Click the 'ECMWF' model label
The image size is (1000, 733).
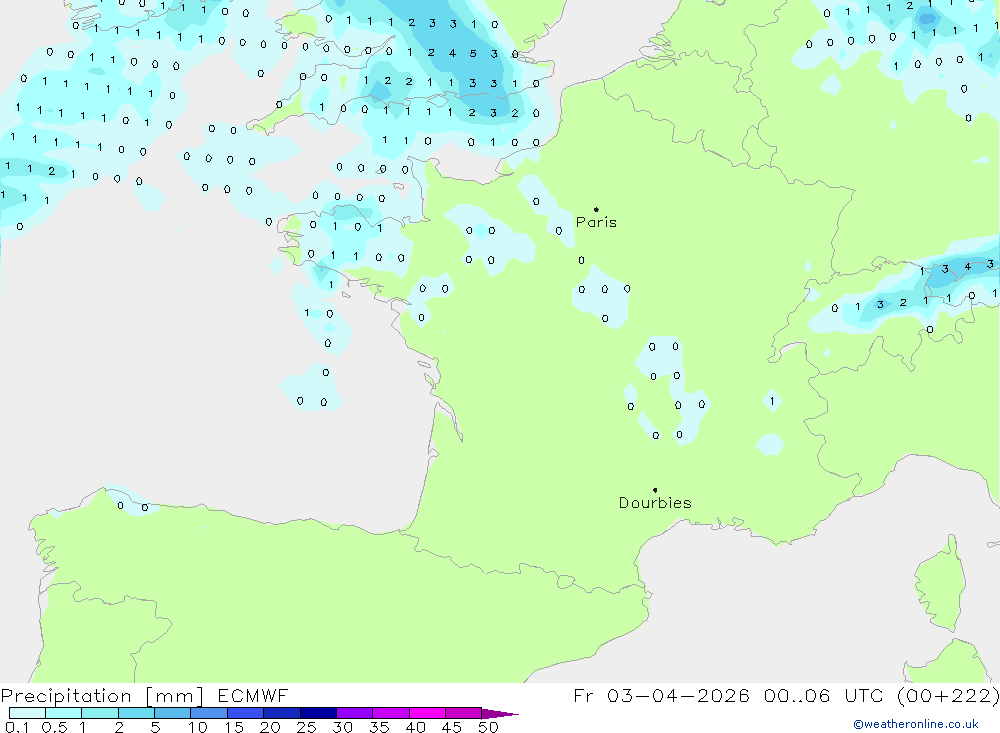[x=253, y=696]
